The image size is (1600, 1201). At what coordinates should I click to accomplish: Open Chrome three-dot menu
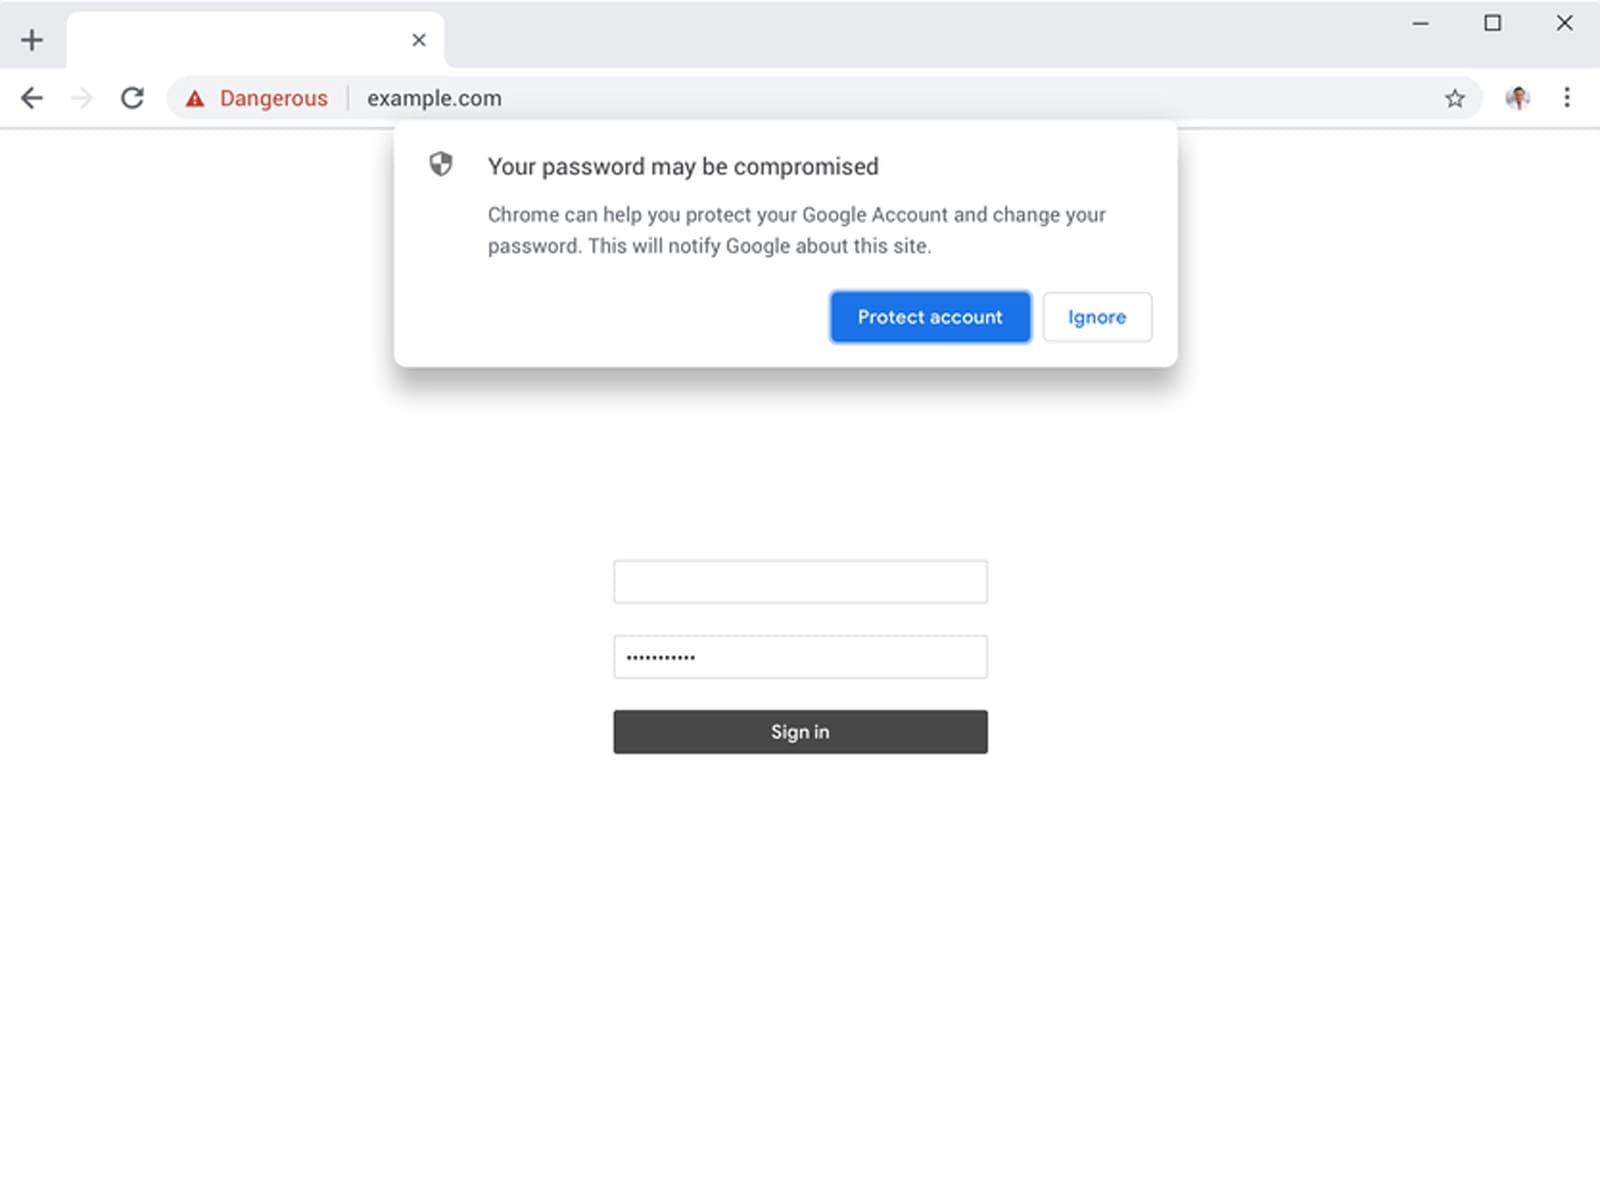1567,98
